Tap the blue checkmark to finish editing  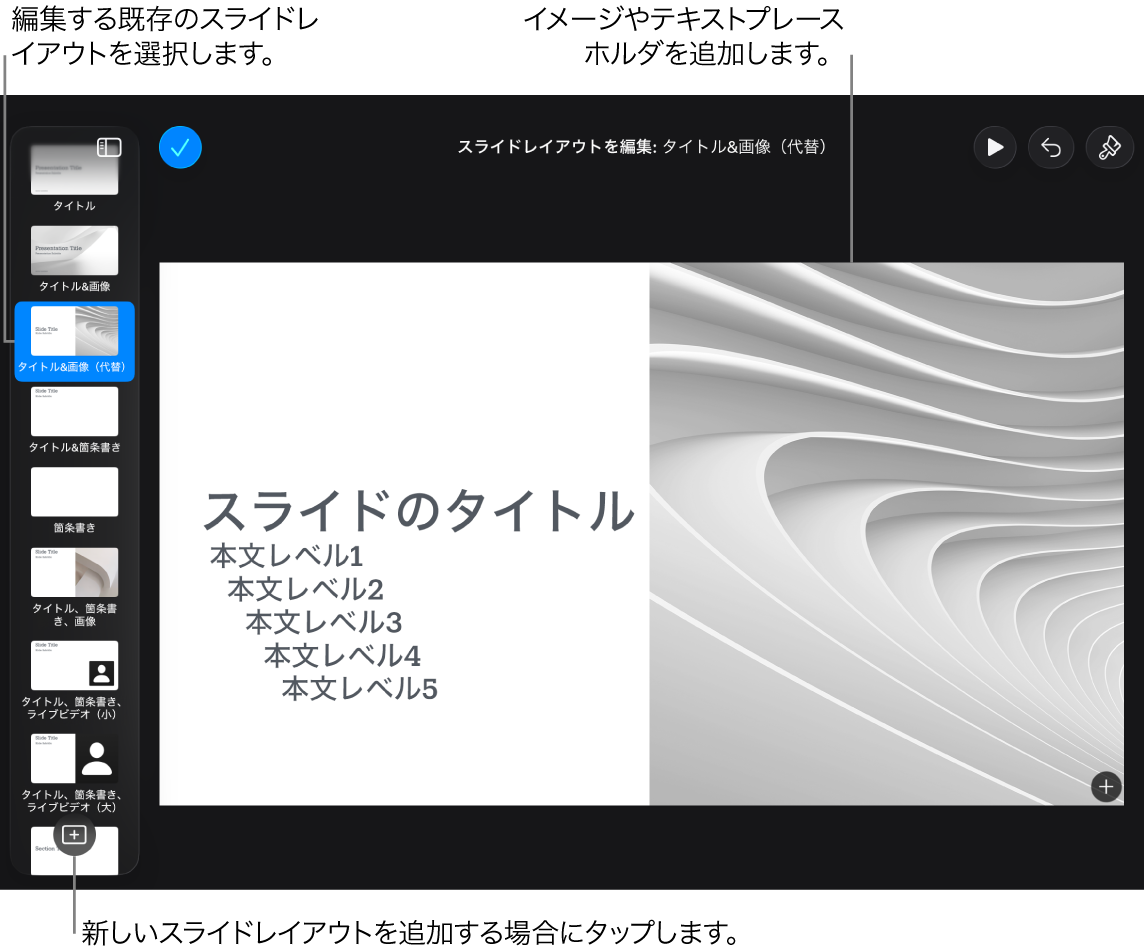[180, 147]
